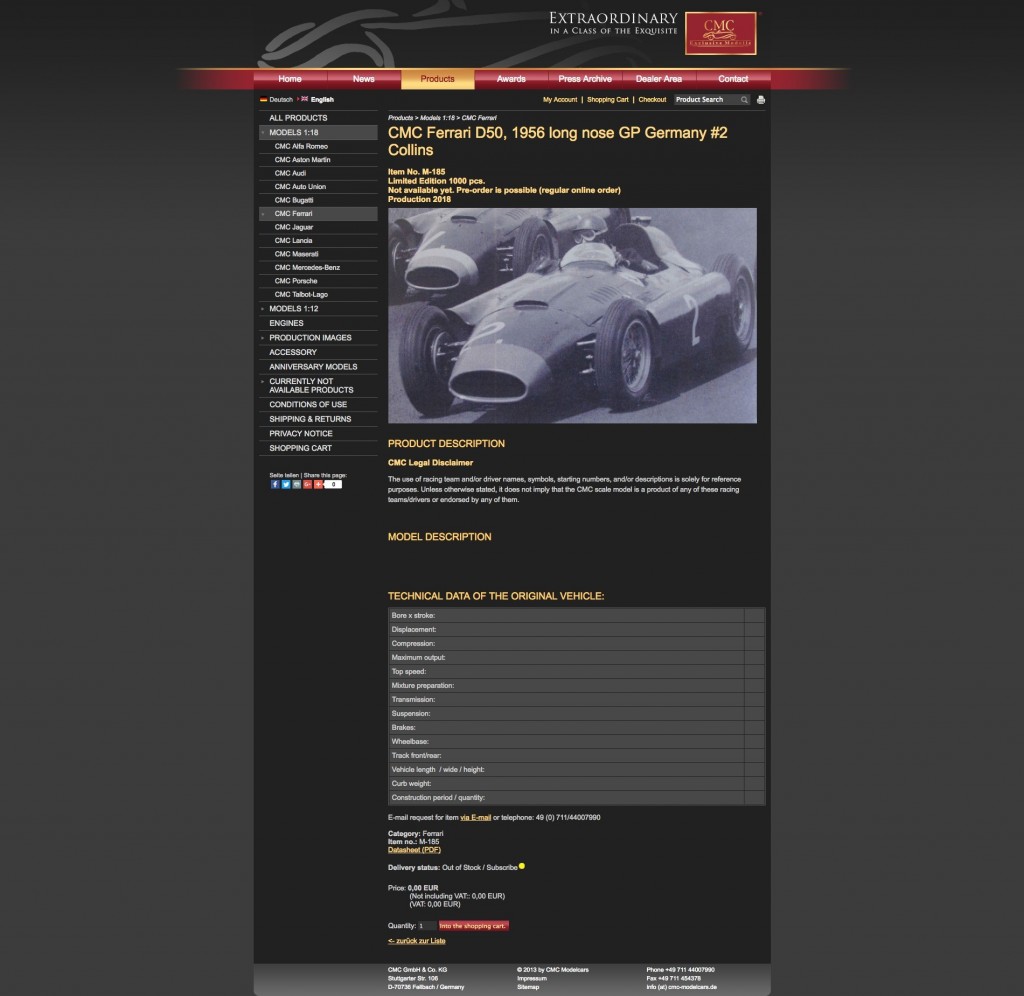This screenshot has height=996, width=1024.
Task: Open Shopping Cart link in top bar
Action: [x=608, y=100]
